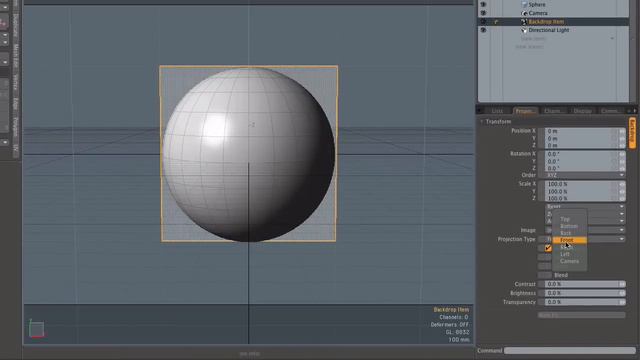Click the vertical orange Backdrop tab
The width and height of the screenshot is (640, 360).
coord(632,133)
